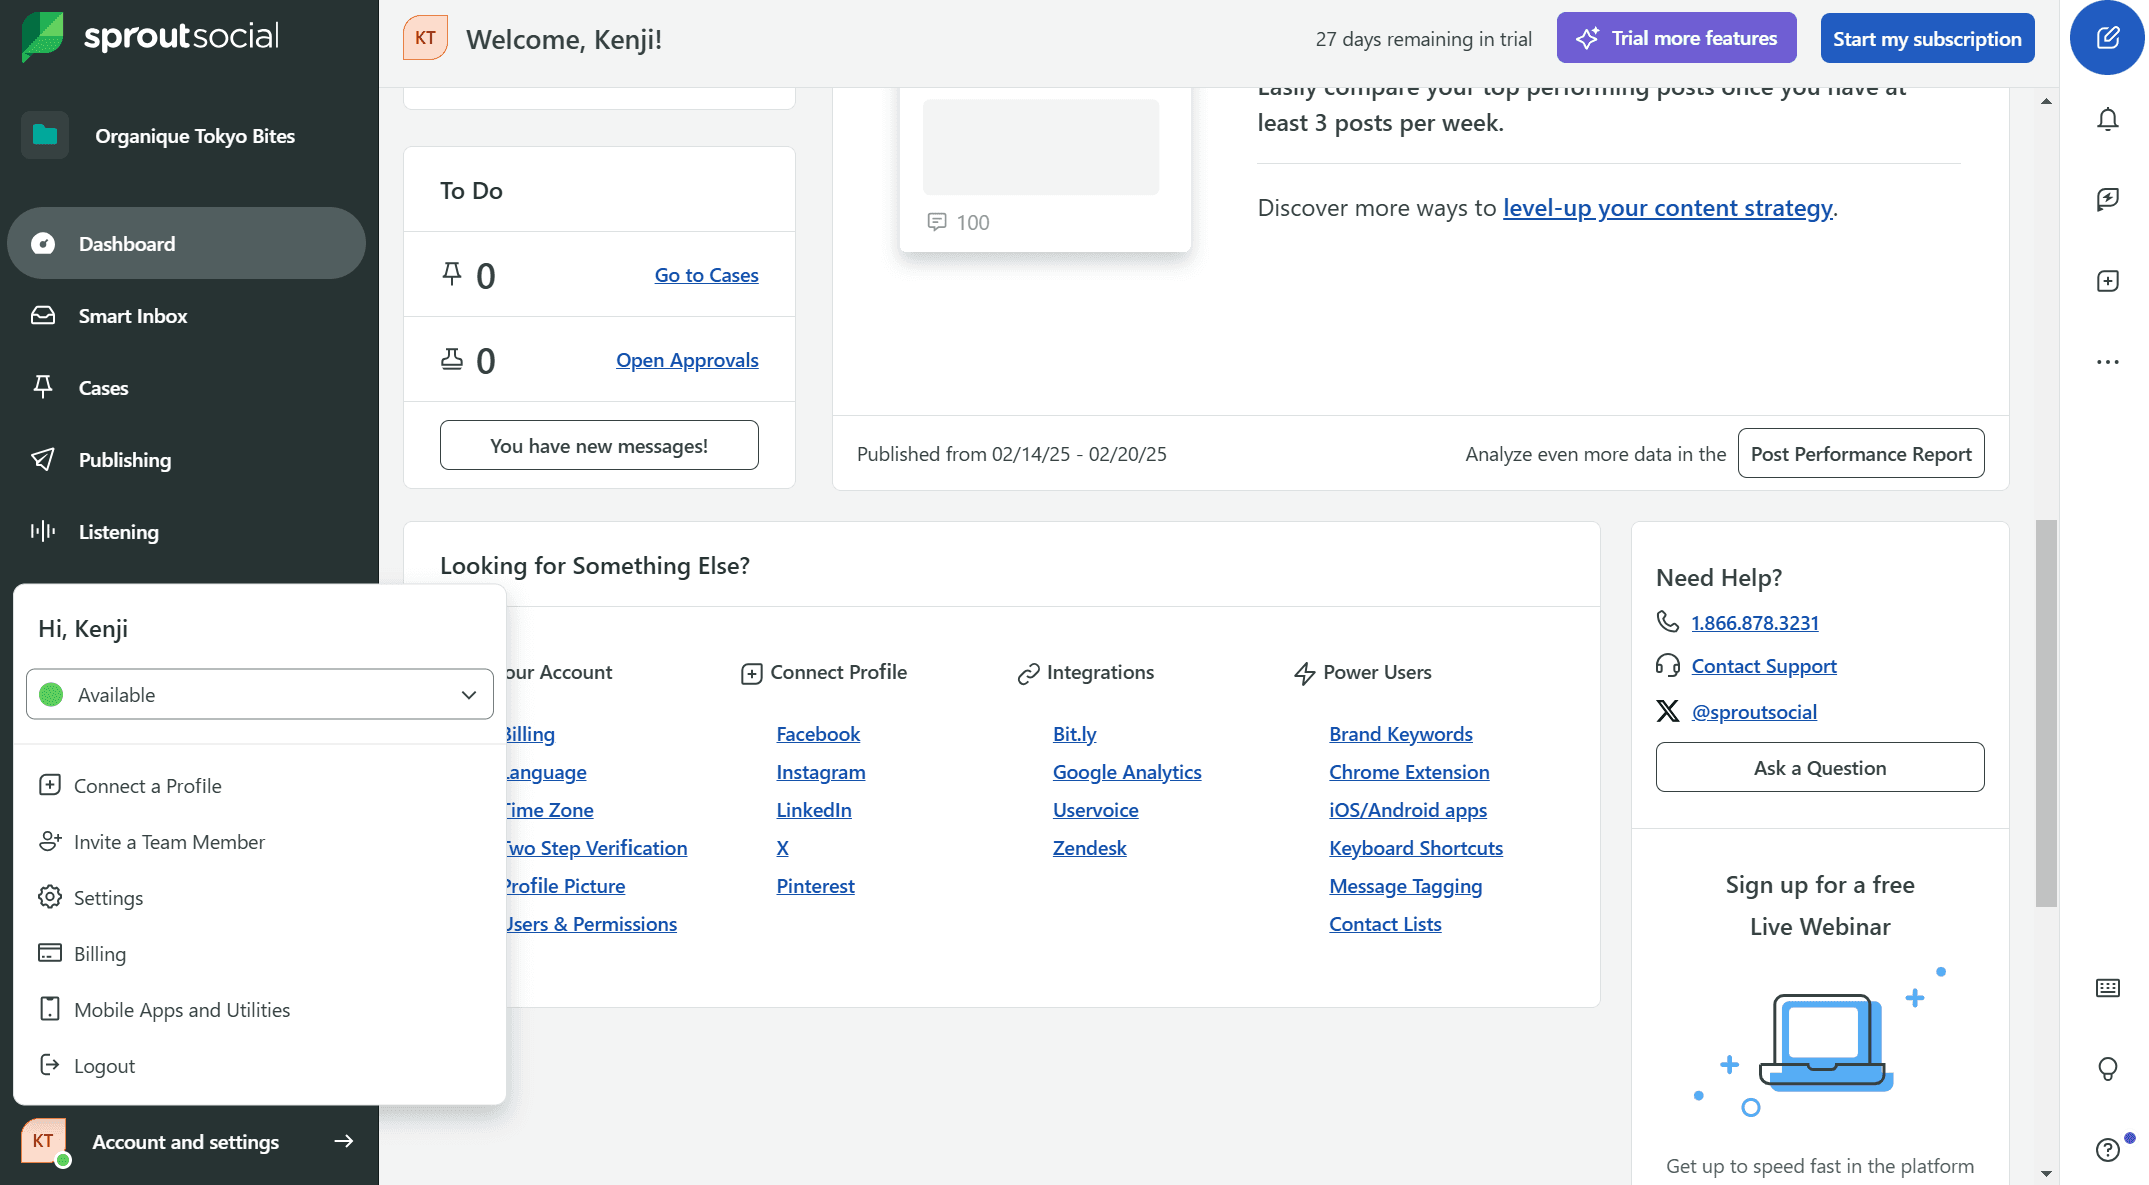2149x1185 pixels.
Task: Click the Organique Tokyo Bites folder icon
Action: (45, 135)
